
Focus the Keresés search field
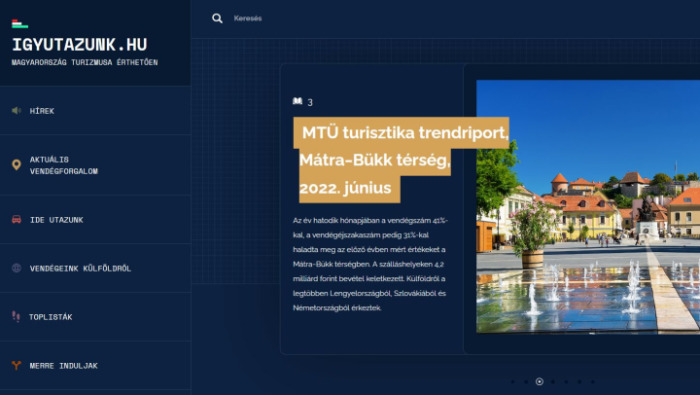248,18
